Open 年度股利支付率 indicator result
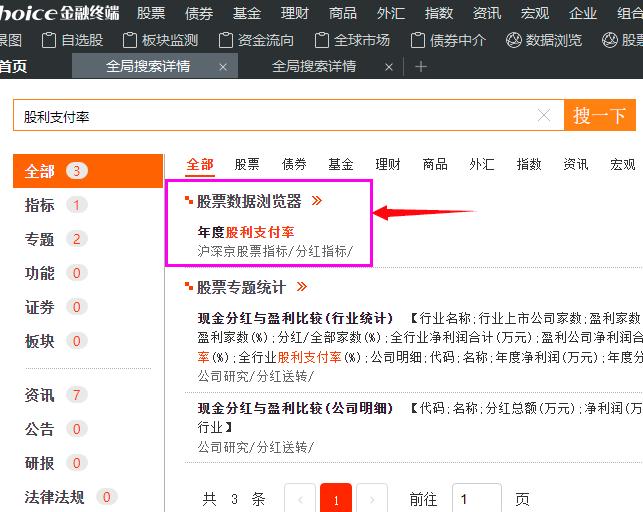This screenshot has height=512, width=643. coord(246,232)
